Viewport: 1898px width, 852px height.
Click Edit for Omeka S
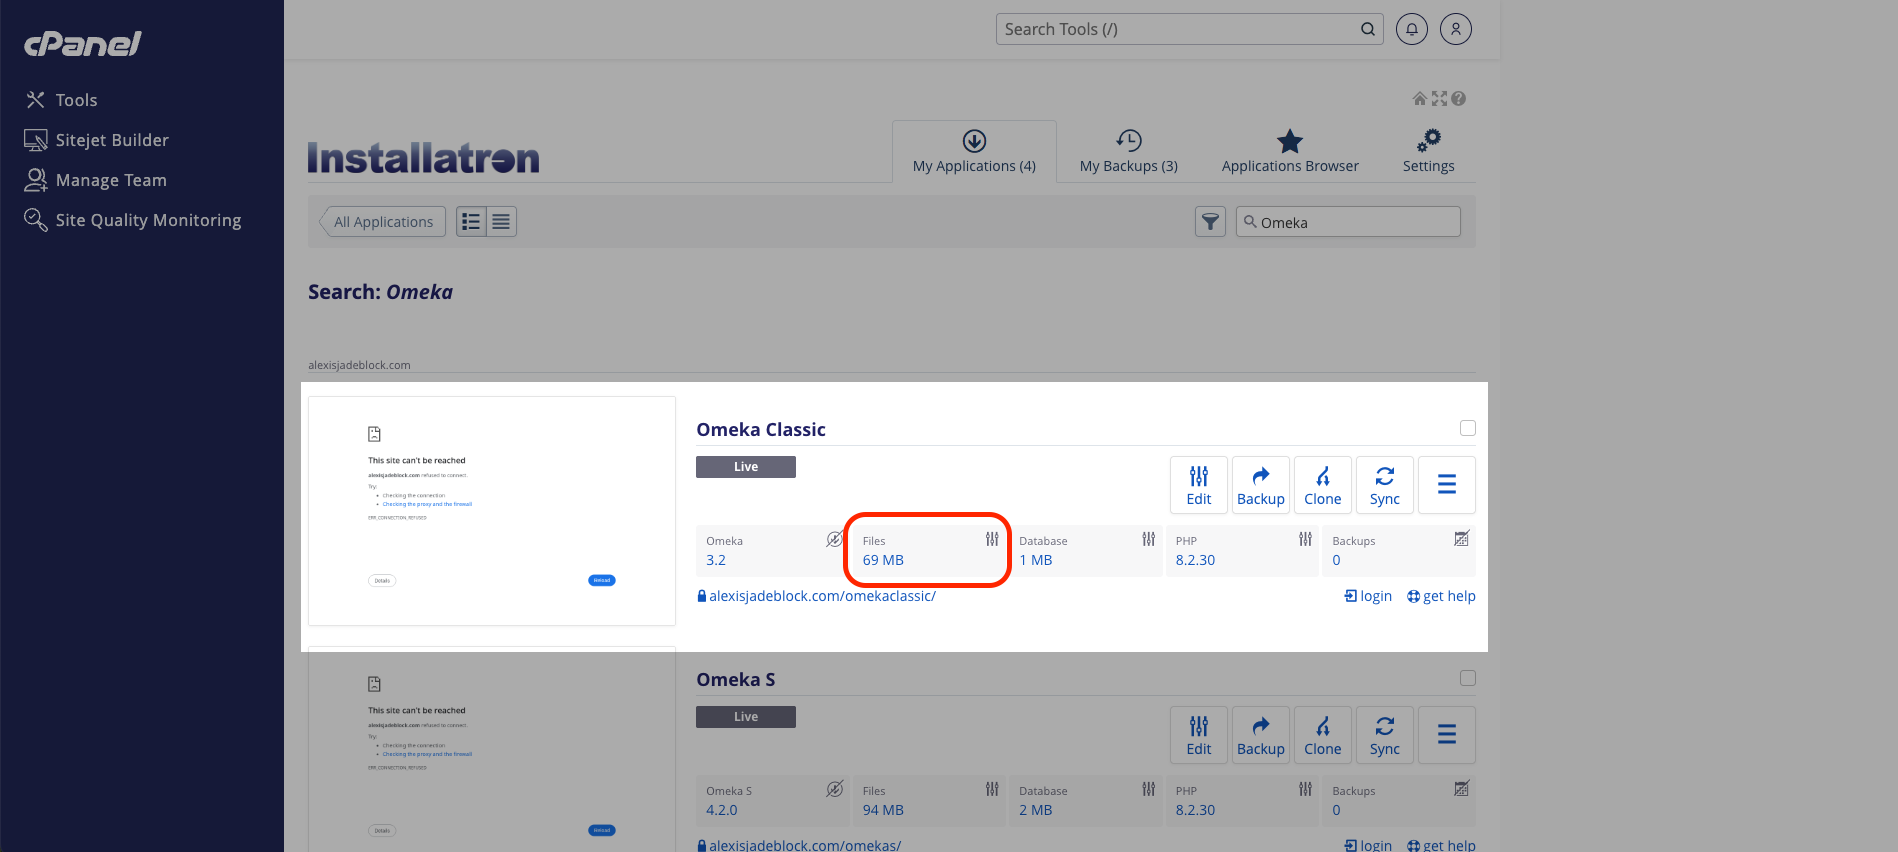pos(1199,735)
